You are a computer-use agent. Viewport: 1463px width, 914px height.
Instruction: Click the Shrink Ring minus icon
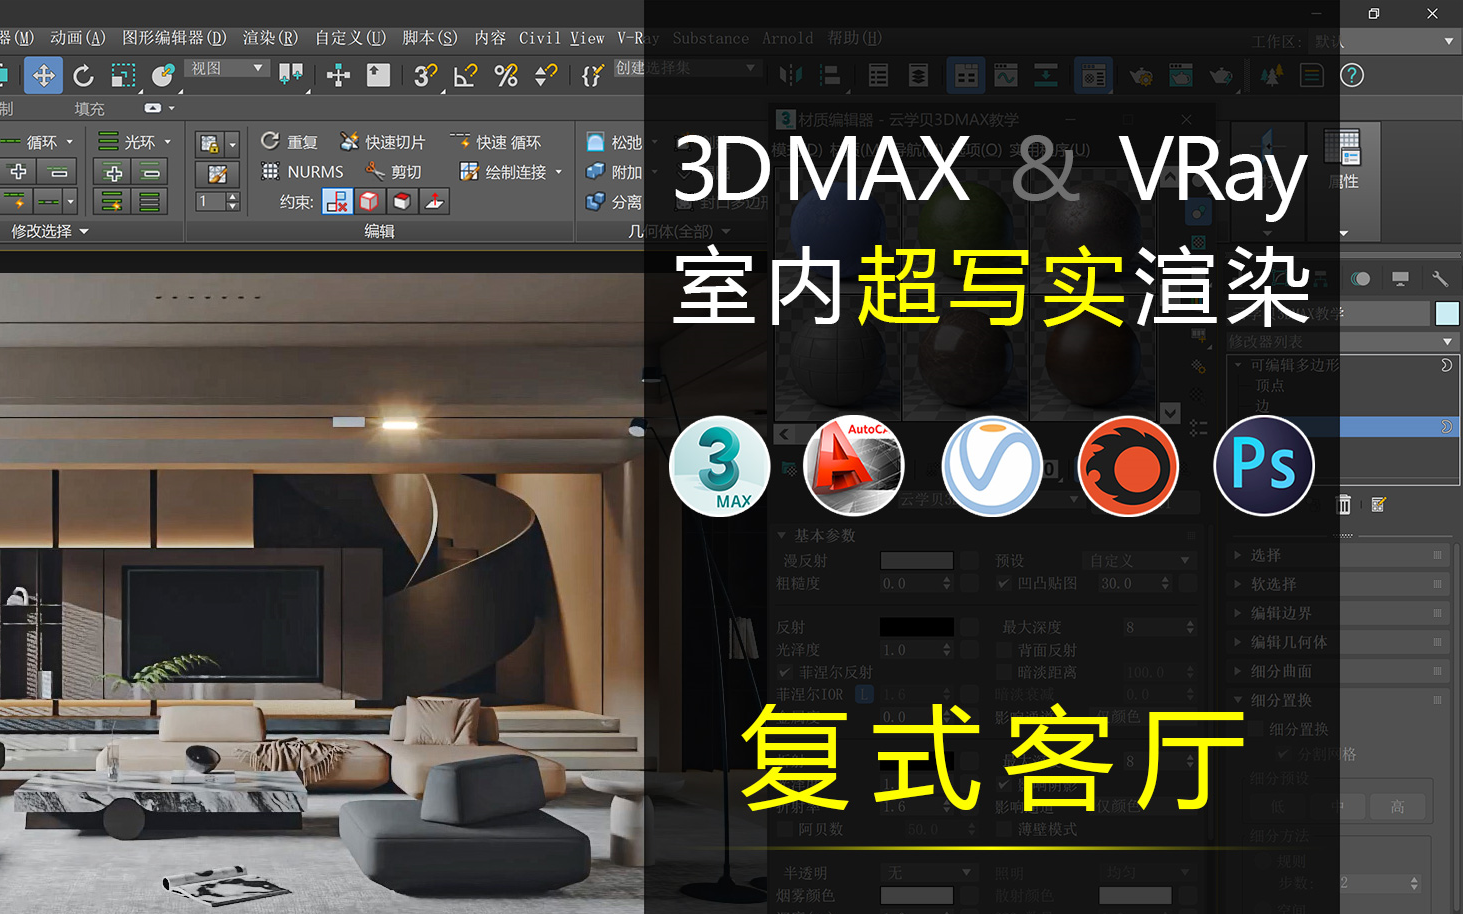point(151,172)
